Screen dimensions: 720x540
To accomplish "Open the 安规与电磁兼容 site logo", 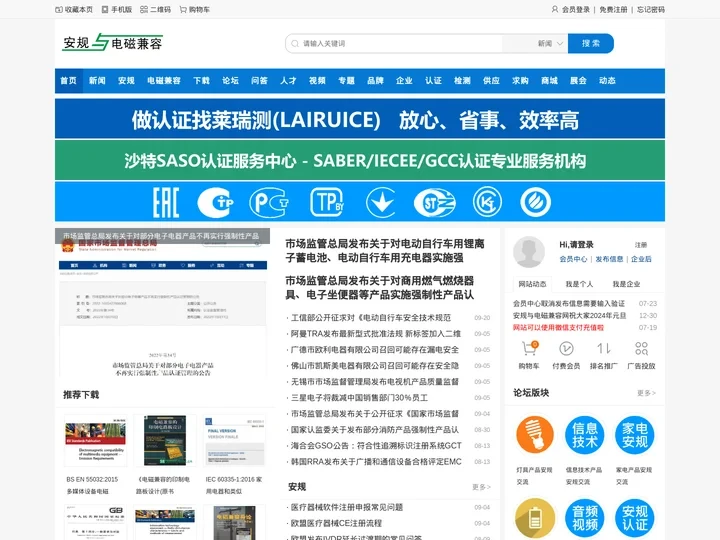I will 112,43.
